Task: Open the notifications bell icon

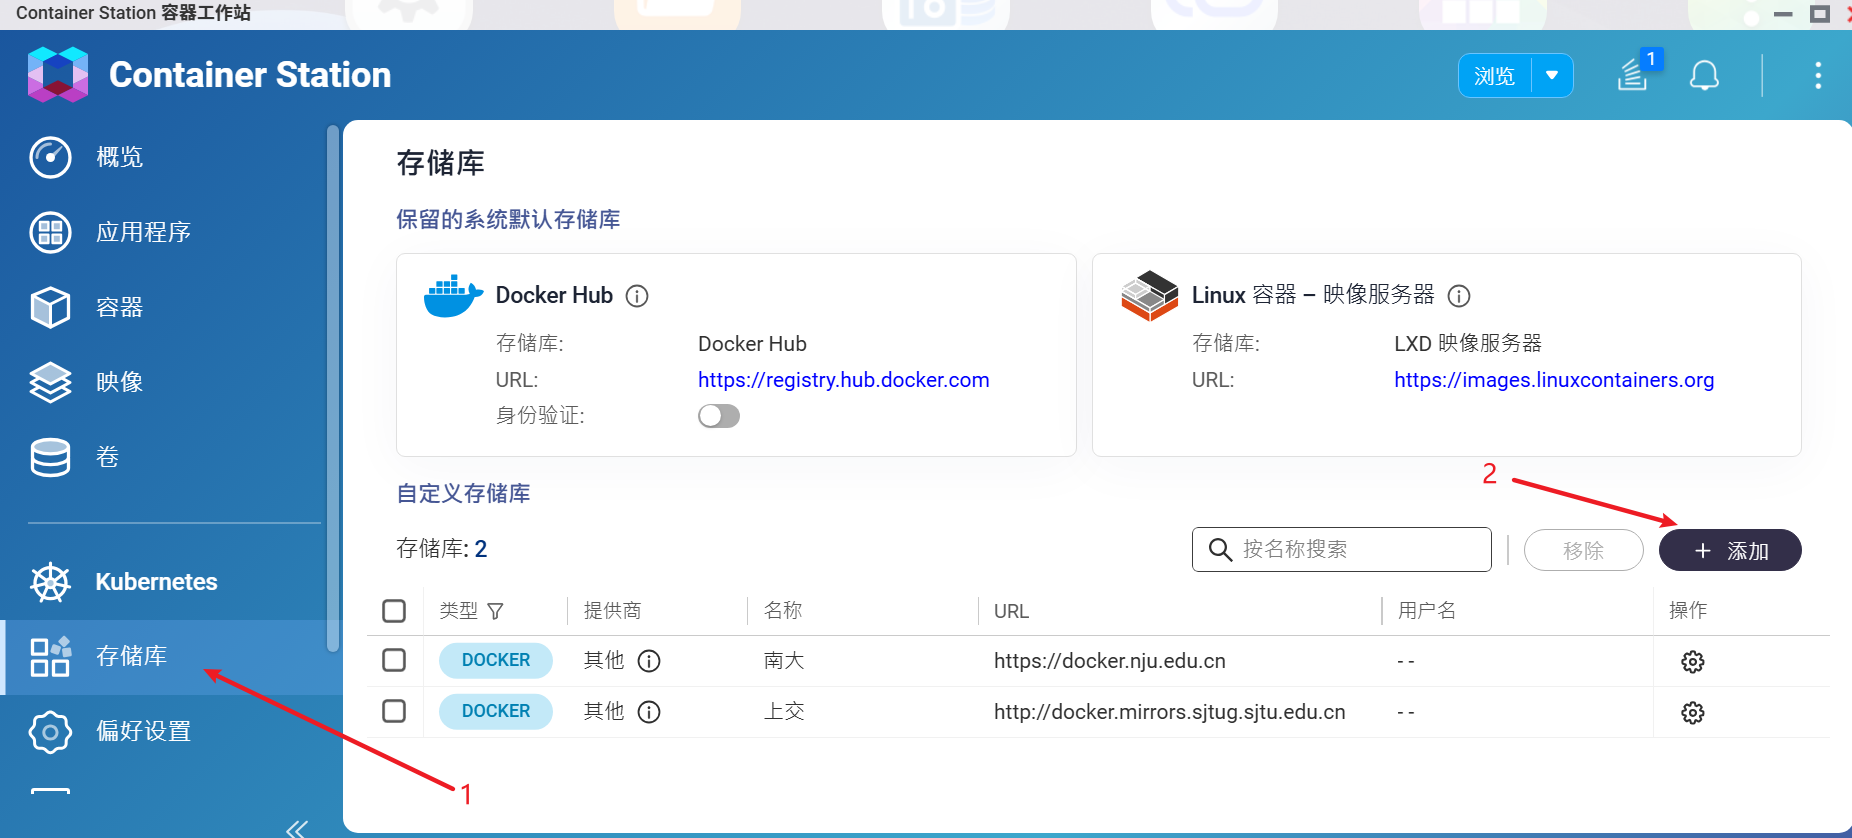Action: (1704, 75)
